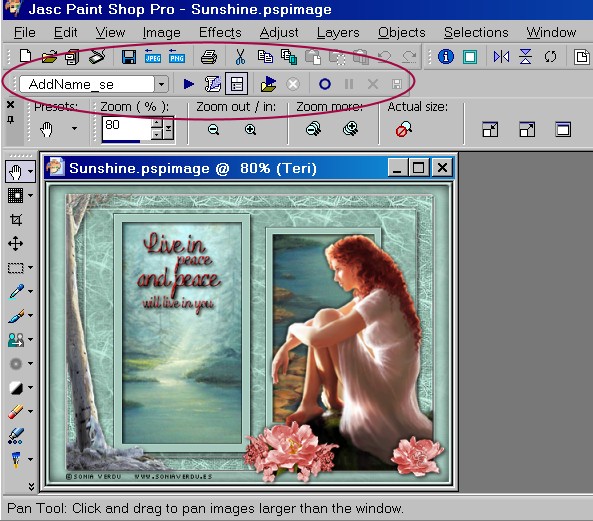The image size is (593, 521).
Task: Click the Open file folder icon
Action: click(49, 57)
